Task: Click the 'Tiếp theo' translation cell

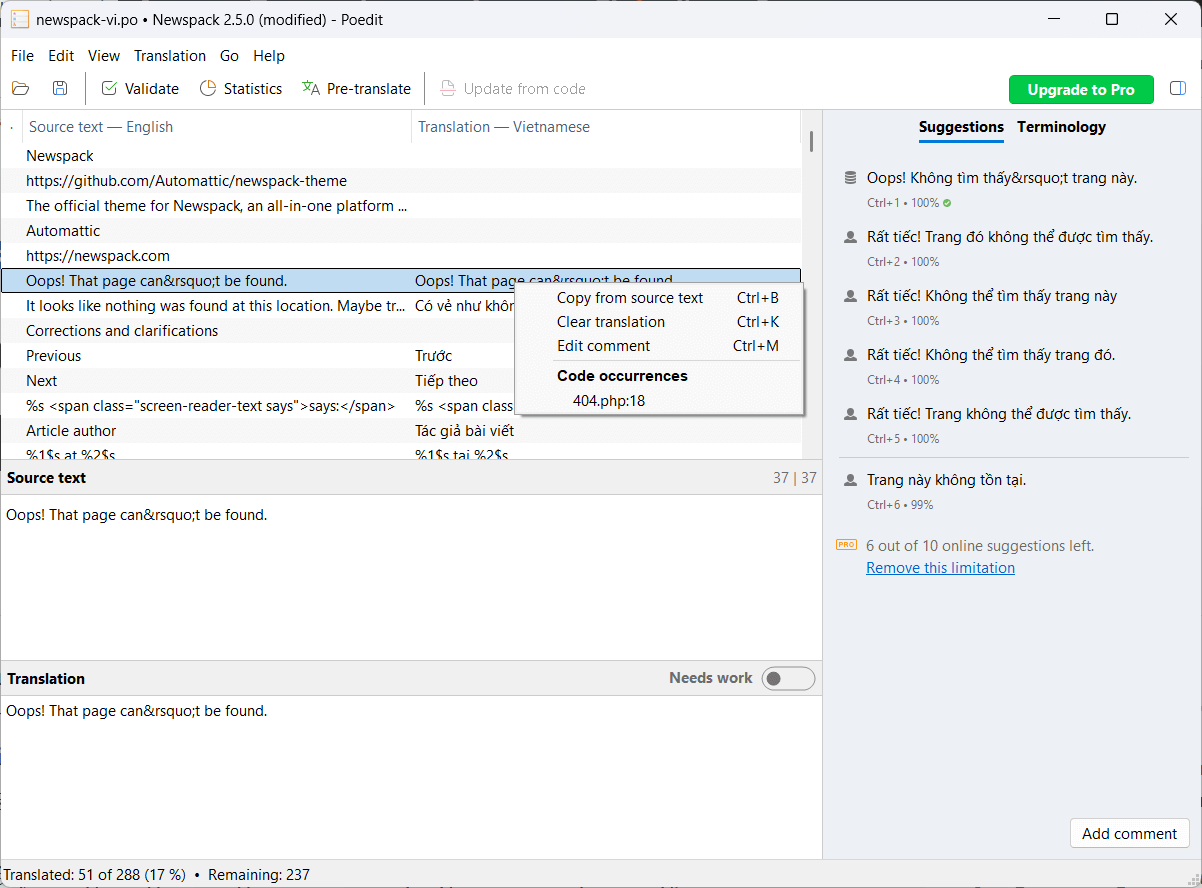Action: click(x=446, y=381)
